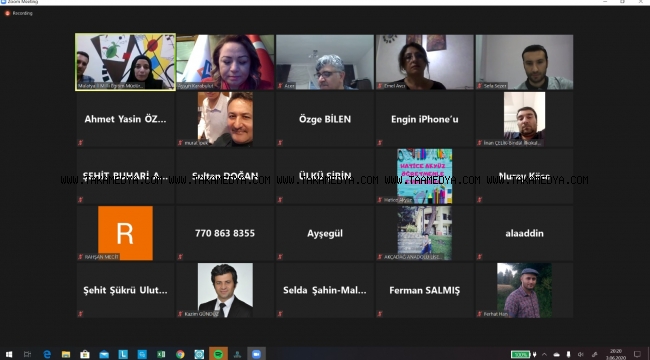Open Excel from the taskbar
Image resolution: width=650 pixels, height=360 pixels.
pos(161,354)
